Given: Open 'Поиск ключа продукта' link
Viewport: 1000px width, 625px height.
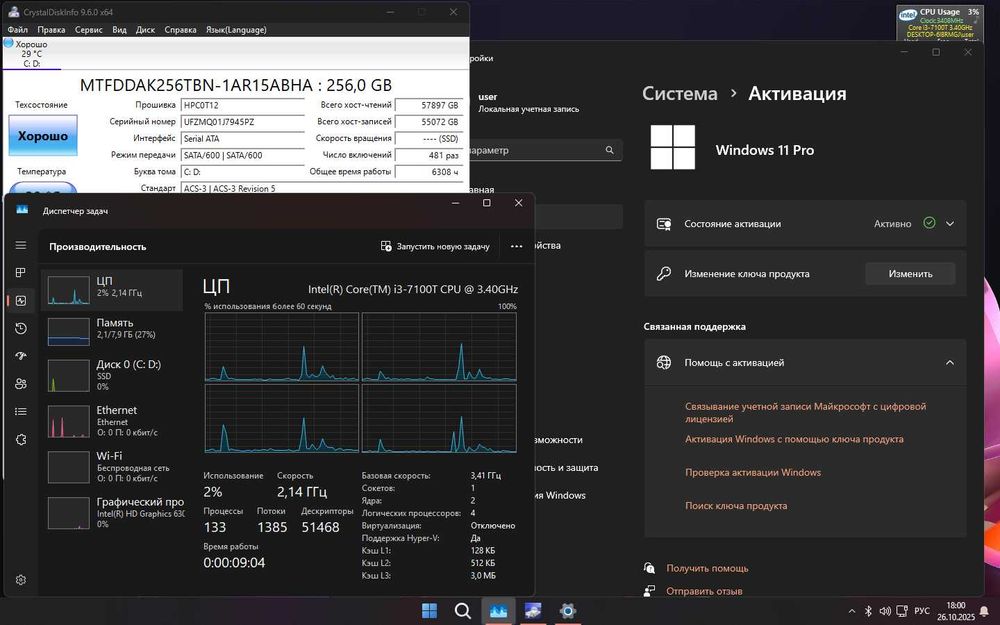Looking at the screenshot, I should pos(736,506).
